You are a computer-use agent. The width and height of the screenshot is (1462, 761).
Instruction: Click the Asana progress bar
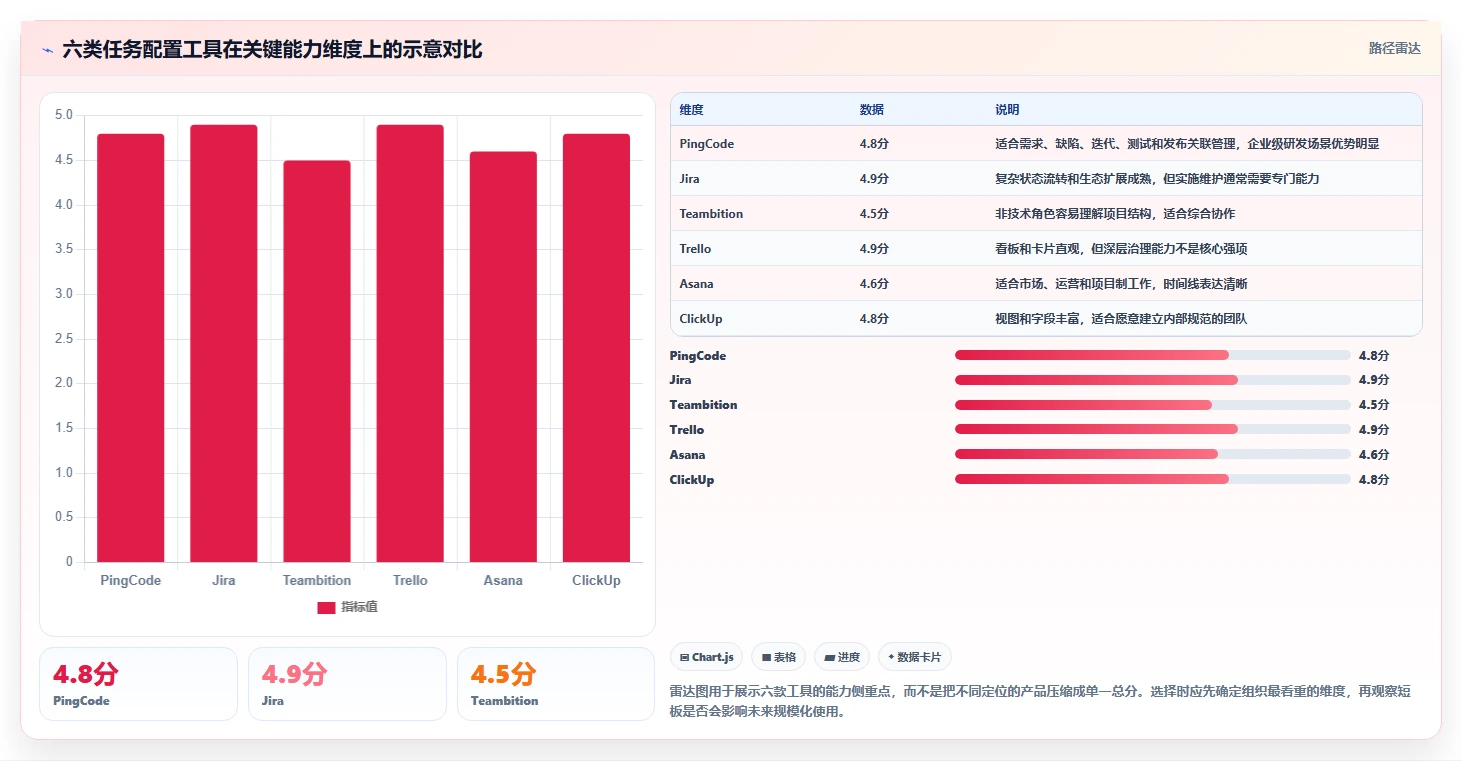(x=1153, y=454)
